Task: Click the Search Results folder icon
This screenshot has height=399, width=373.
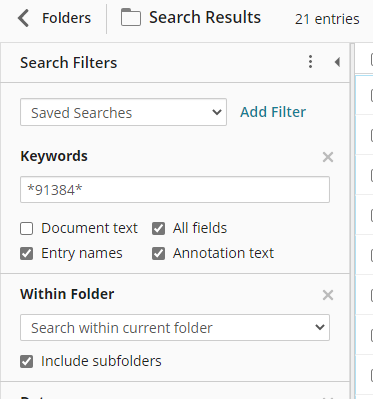Action: (x=131, y=17)
